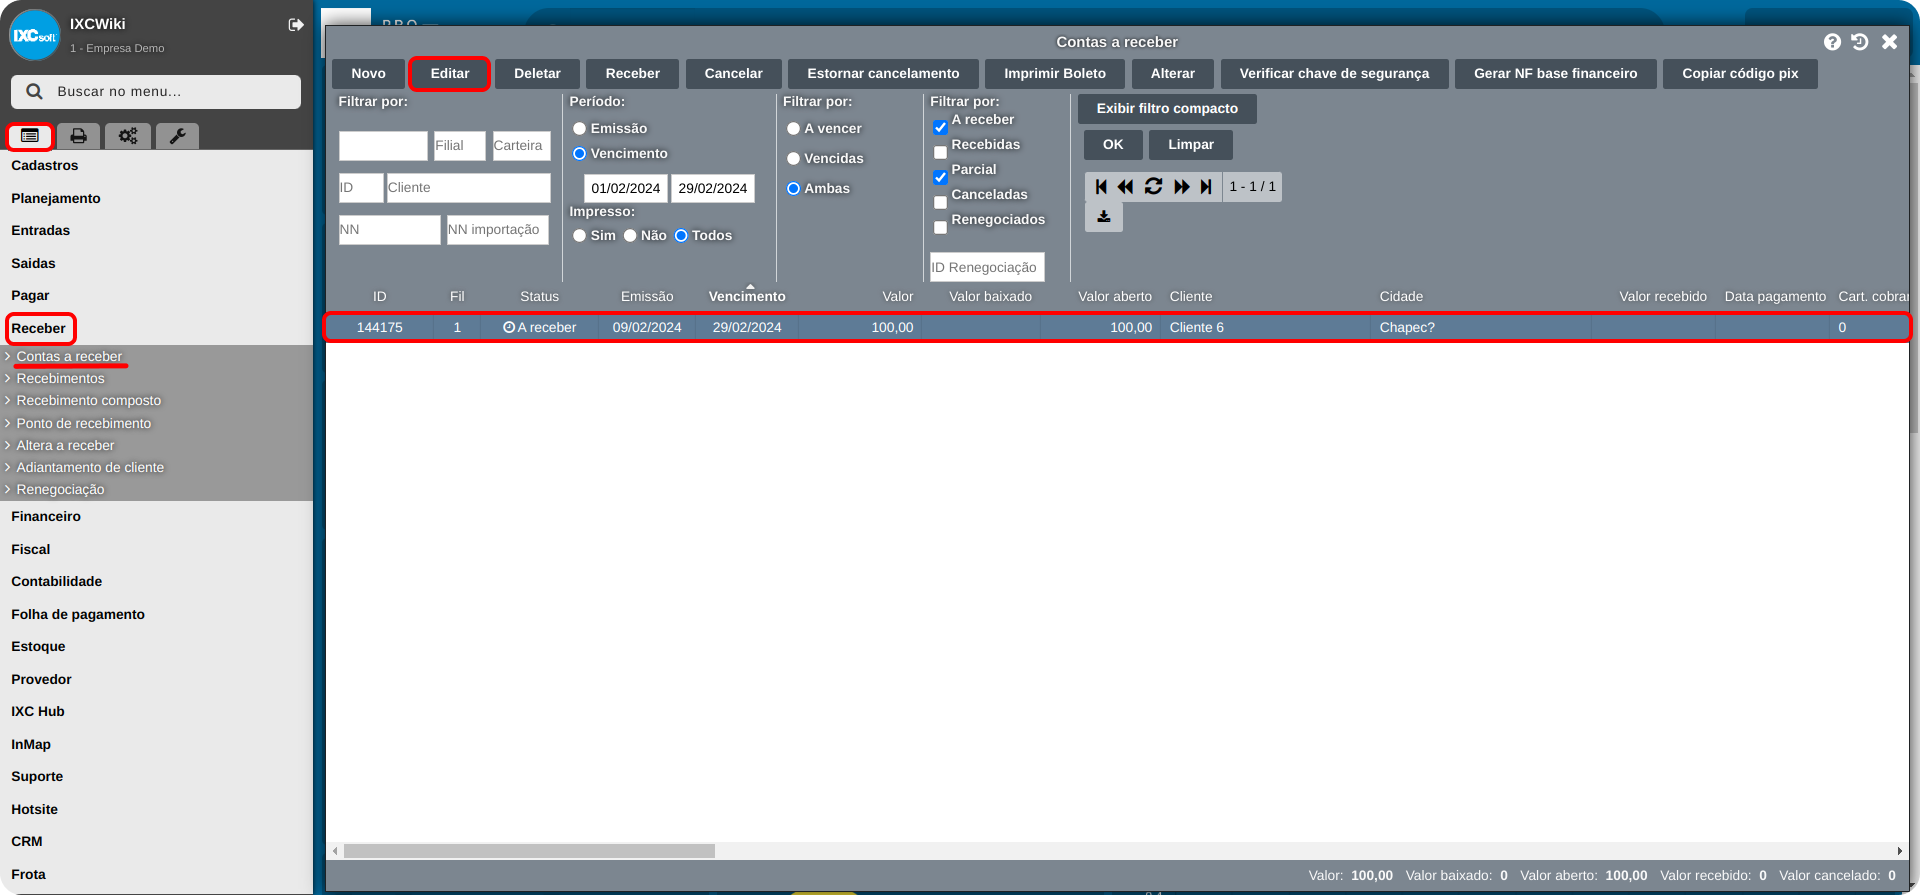This screenshot has width=1920, height=895.
Task: Open the Provedor menu
Action: pyautogui.click(x=41, y=680)
